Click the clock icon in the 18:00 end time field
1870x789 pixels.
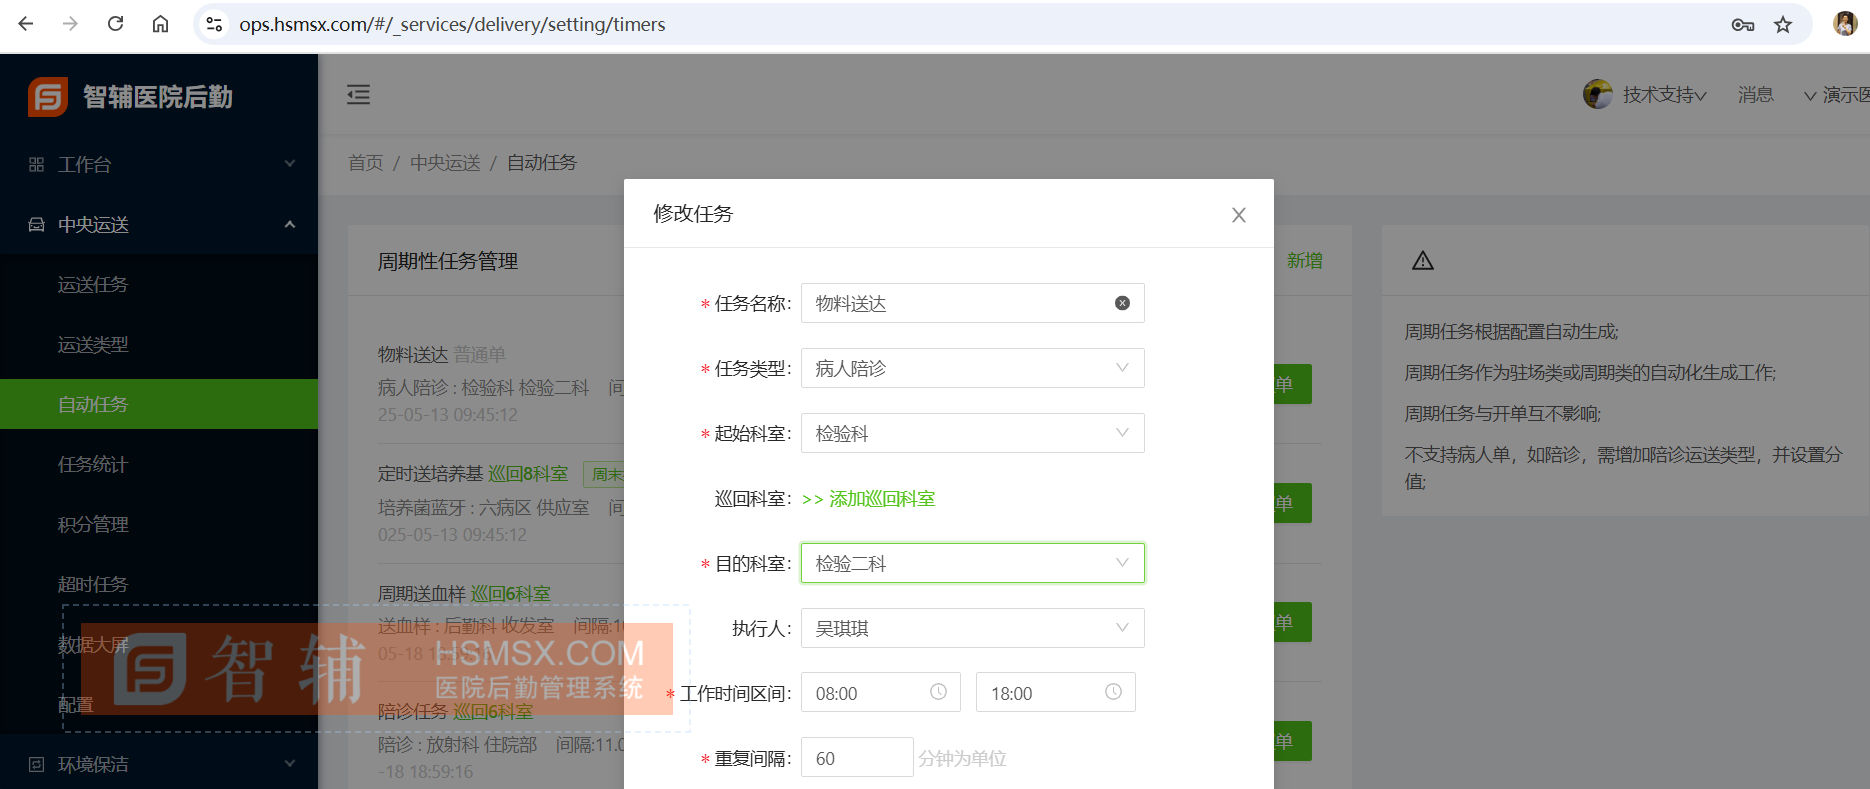[1113, 692]
